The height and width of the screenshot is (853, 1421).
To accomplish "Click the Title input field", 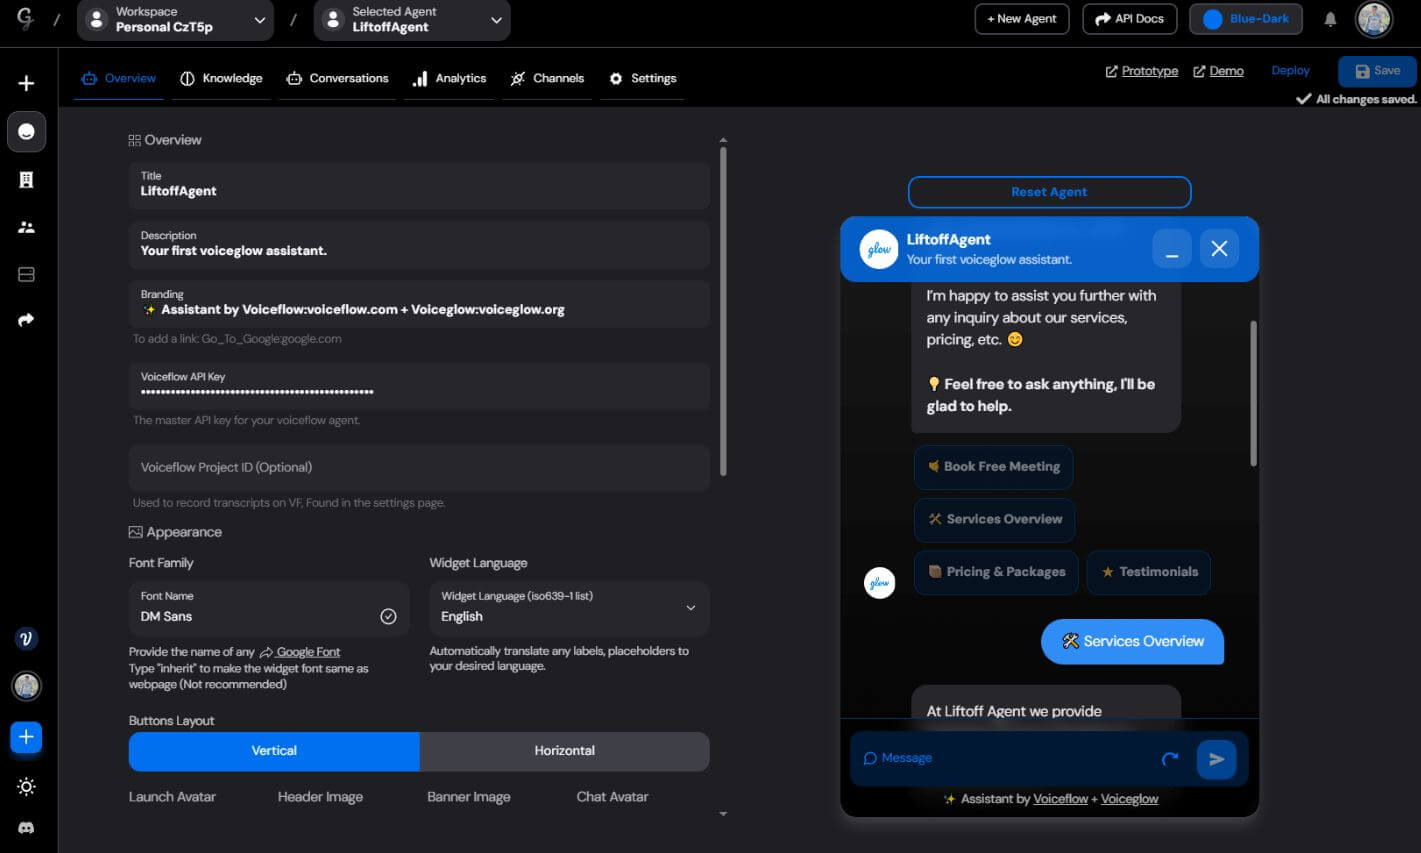I will pyautogui.click(x=419, y=184).
